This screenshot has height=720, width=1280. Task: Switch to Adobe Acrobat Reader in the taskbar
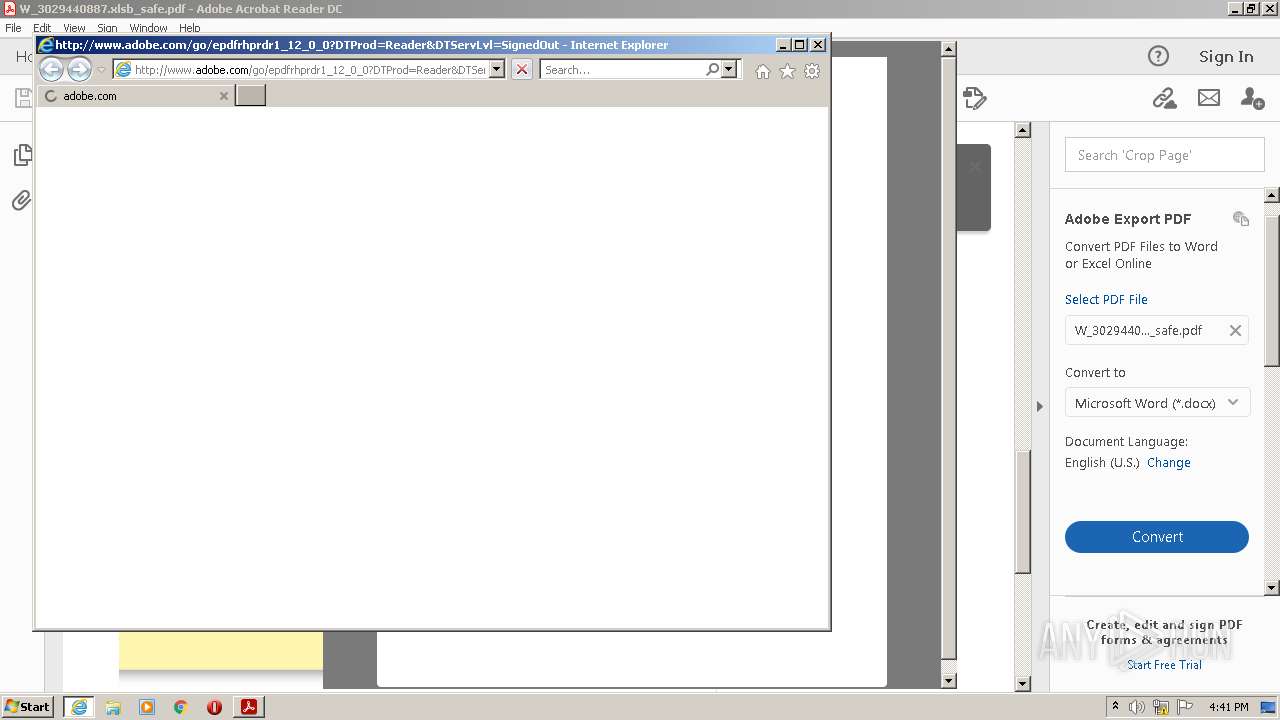coord(249,707)
